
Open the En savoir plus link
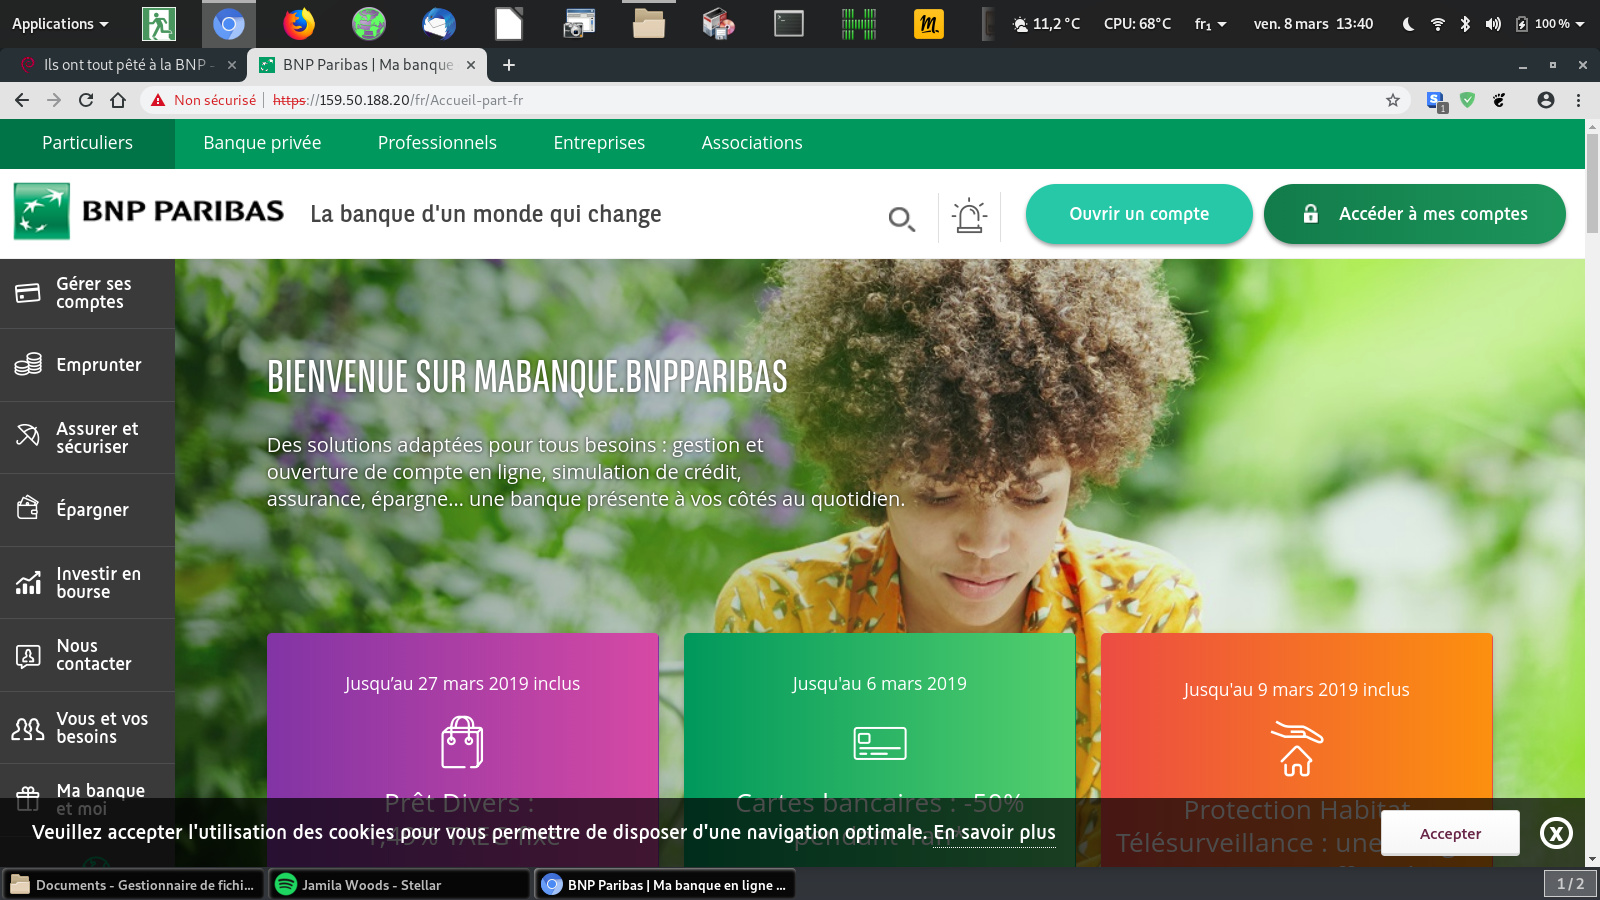994,833
